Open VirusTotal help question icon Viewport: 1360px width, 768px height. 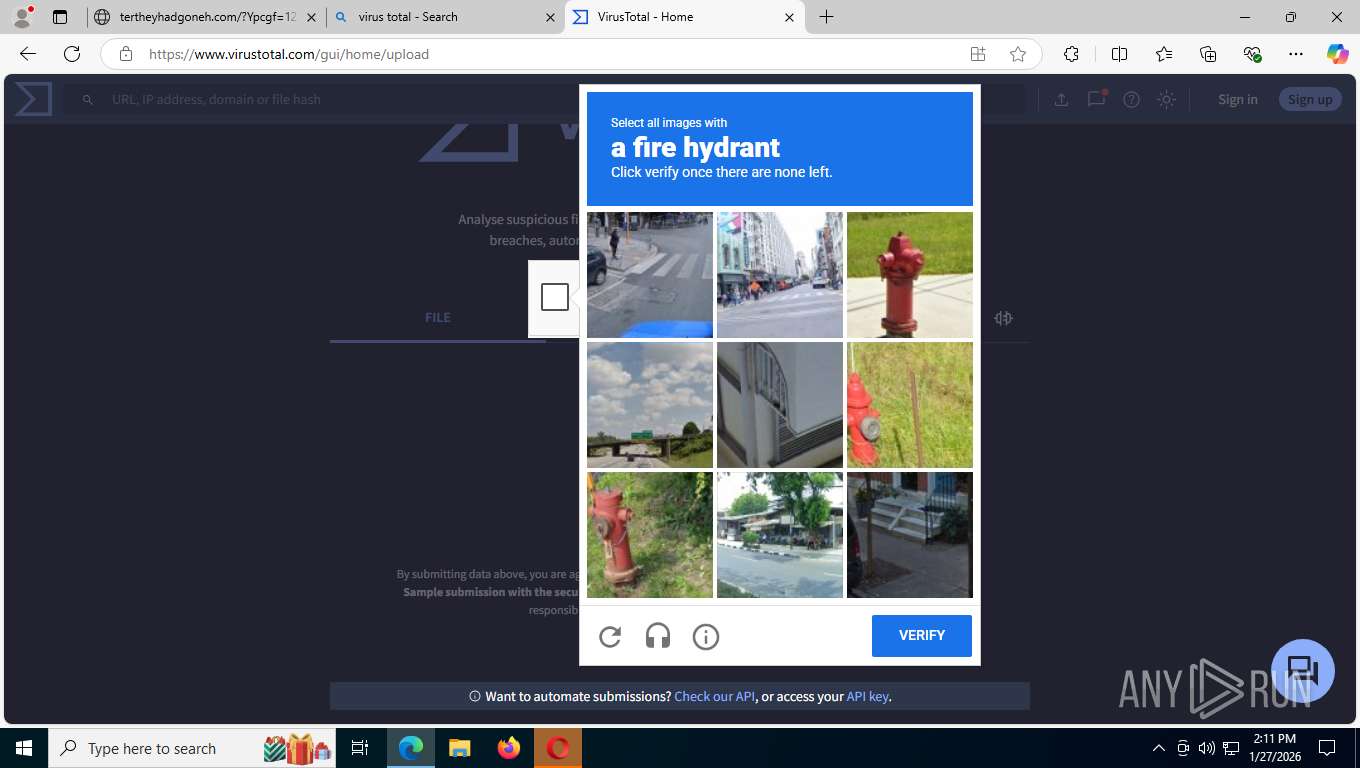coord(1131,99)
